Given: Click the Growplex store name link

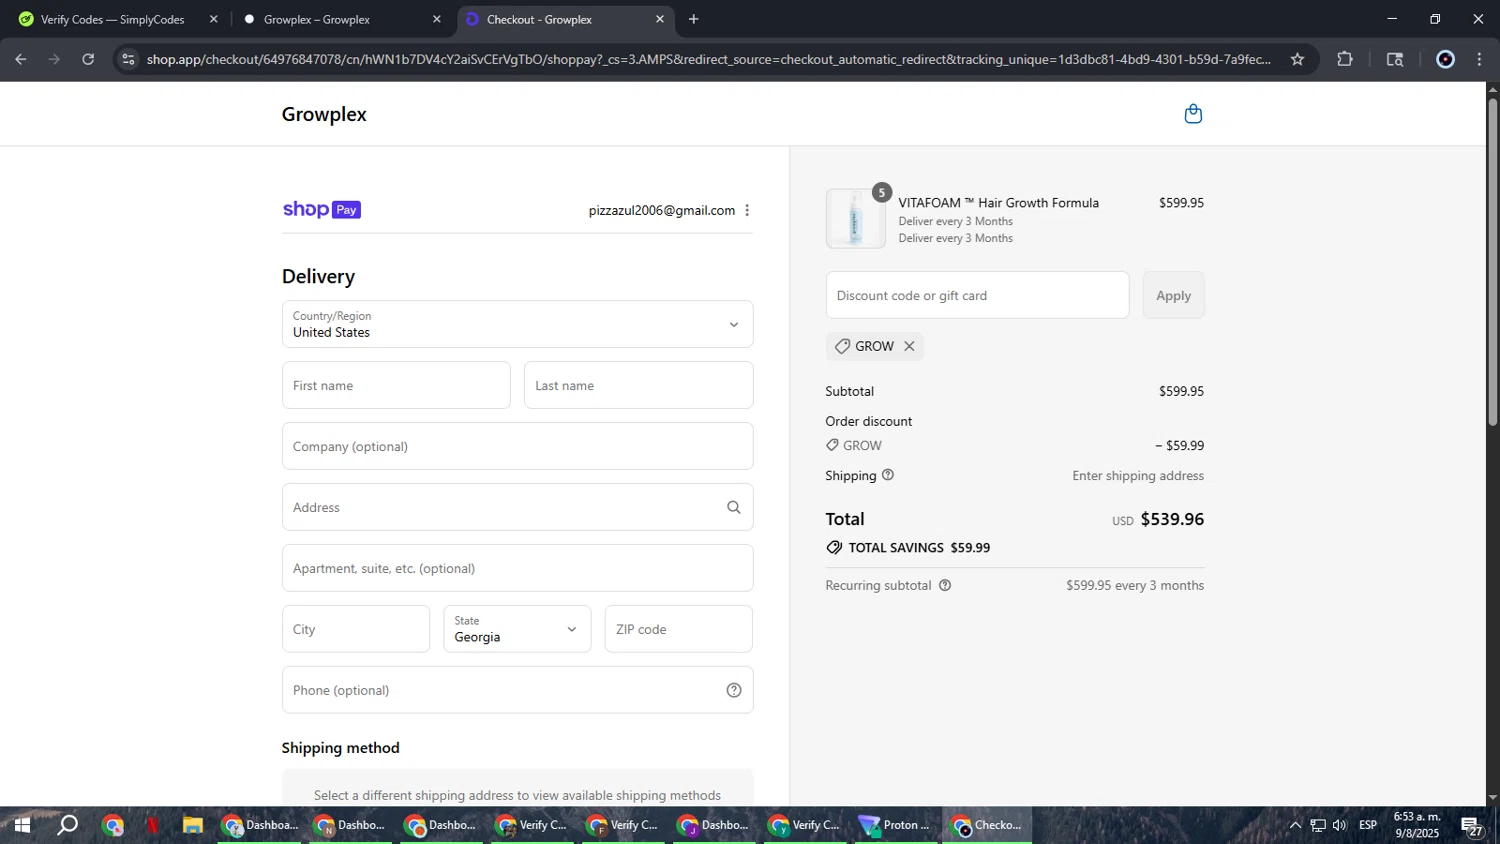Looking at the screenshot, I should (x=324, y=114).
